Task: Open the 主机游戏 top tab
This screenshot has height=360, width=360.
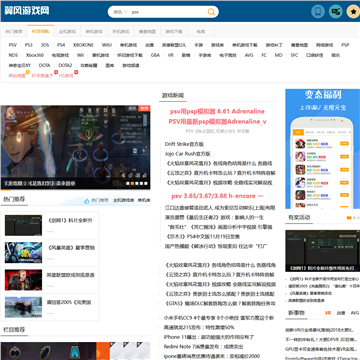Action: (67, 32)
